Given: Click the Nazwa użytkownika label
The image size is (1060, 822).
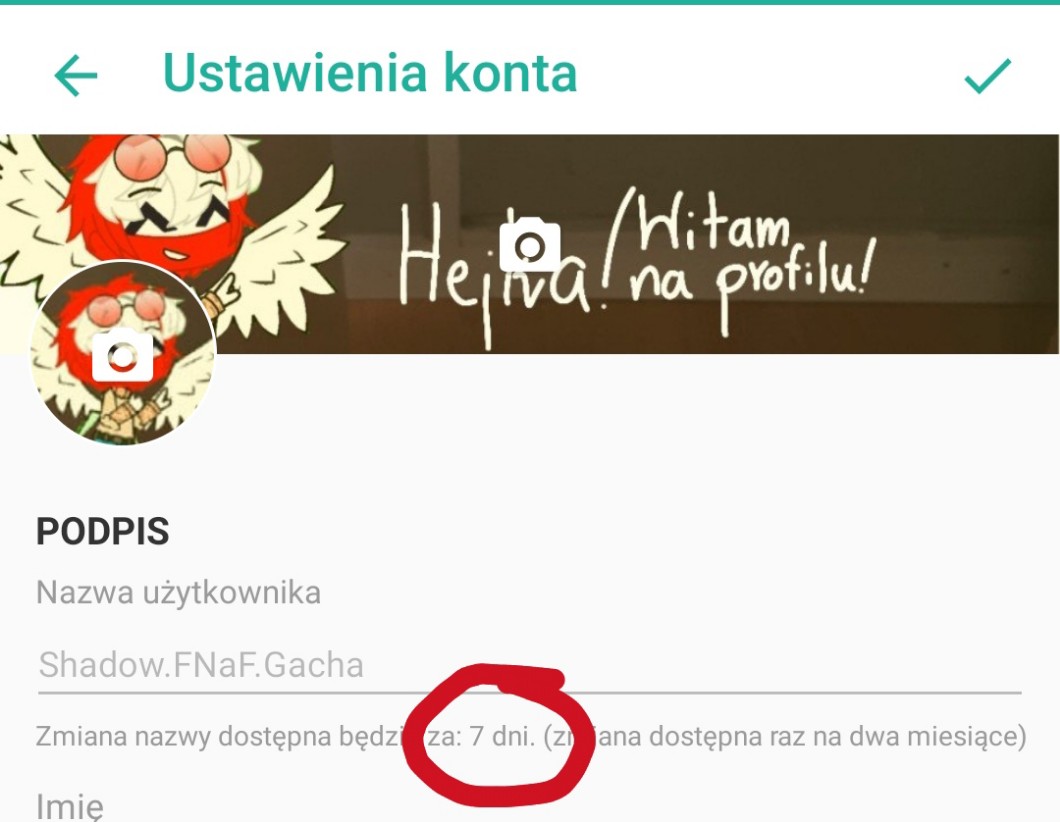Looking at the screenshot, I should point(178,593).
